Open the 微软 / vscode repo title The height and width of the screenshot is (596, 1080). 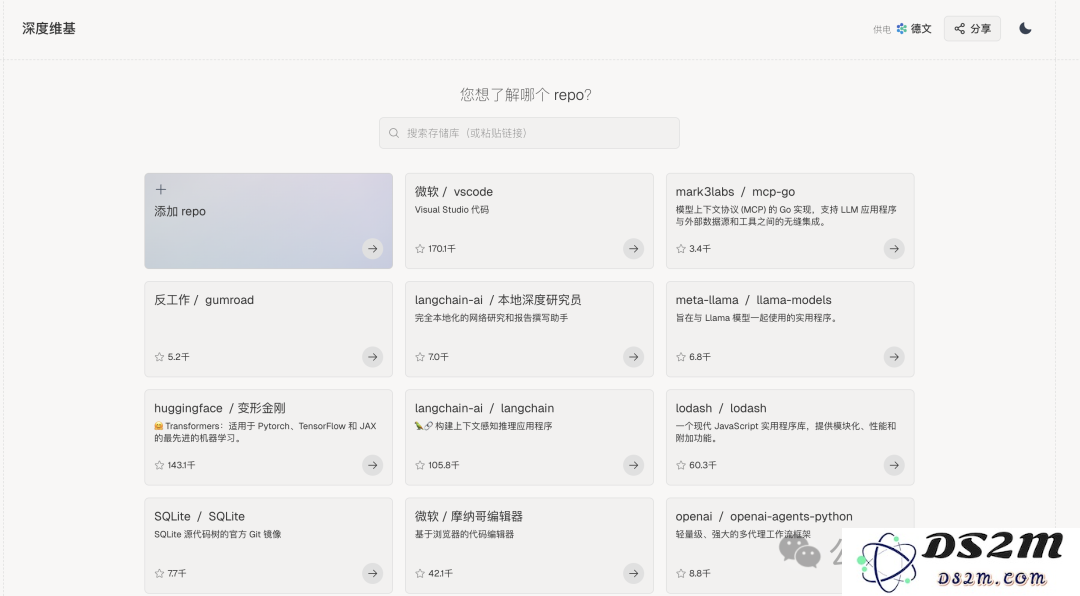click(454, 192)
